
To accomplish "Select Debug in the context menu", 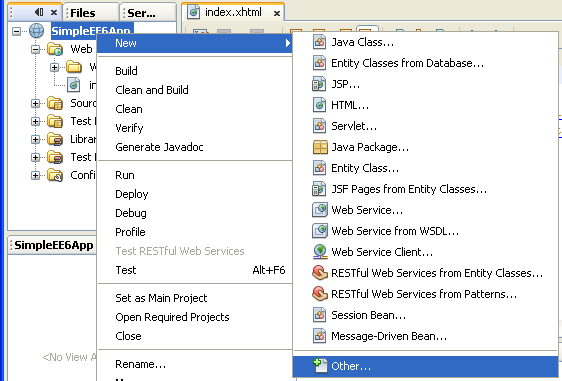I will point(195,213).
